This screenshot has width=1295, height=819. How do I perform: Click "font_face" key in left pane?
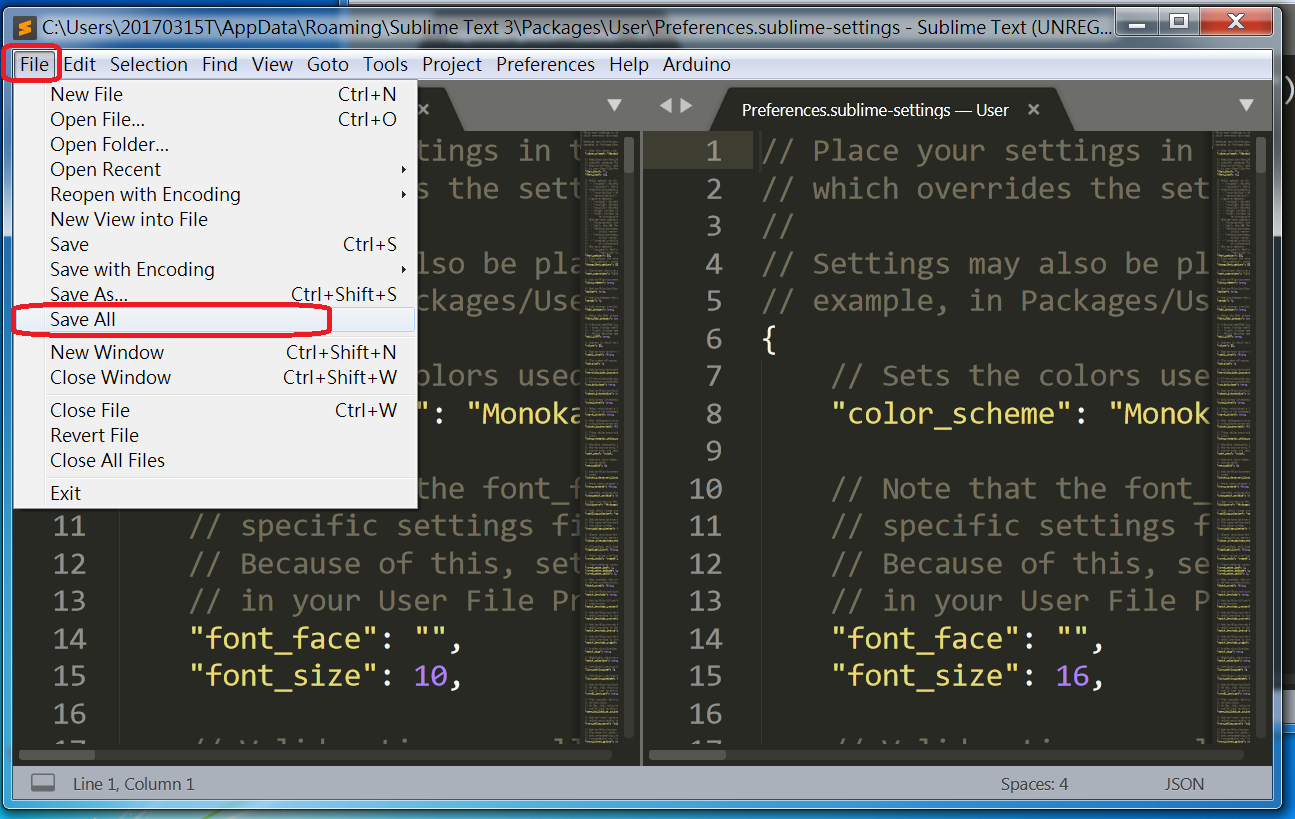284,639
